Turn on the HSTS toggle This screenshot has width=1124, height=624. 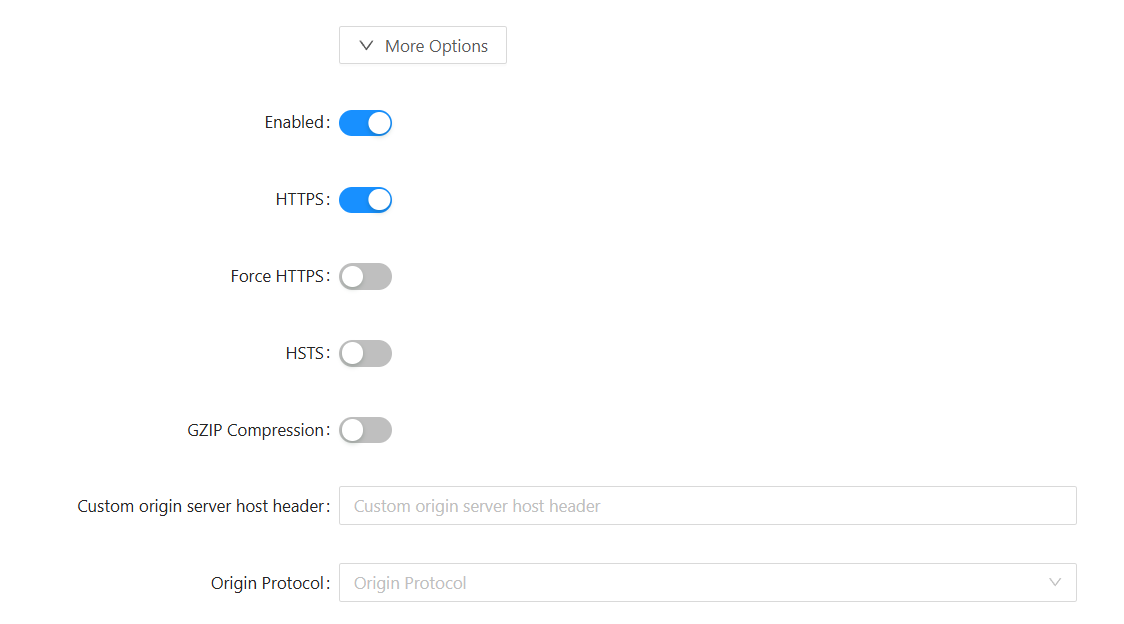click(x=365, y=354)
